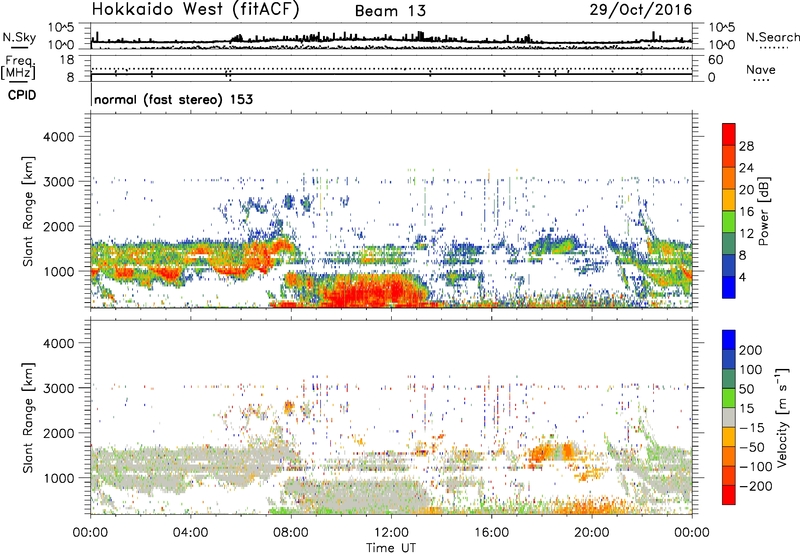
Task: Click the '28' tick on Power colorbar
Action: click(746, 146)
